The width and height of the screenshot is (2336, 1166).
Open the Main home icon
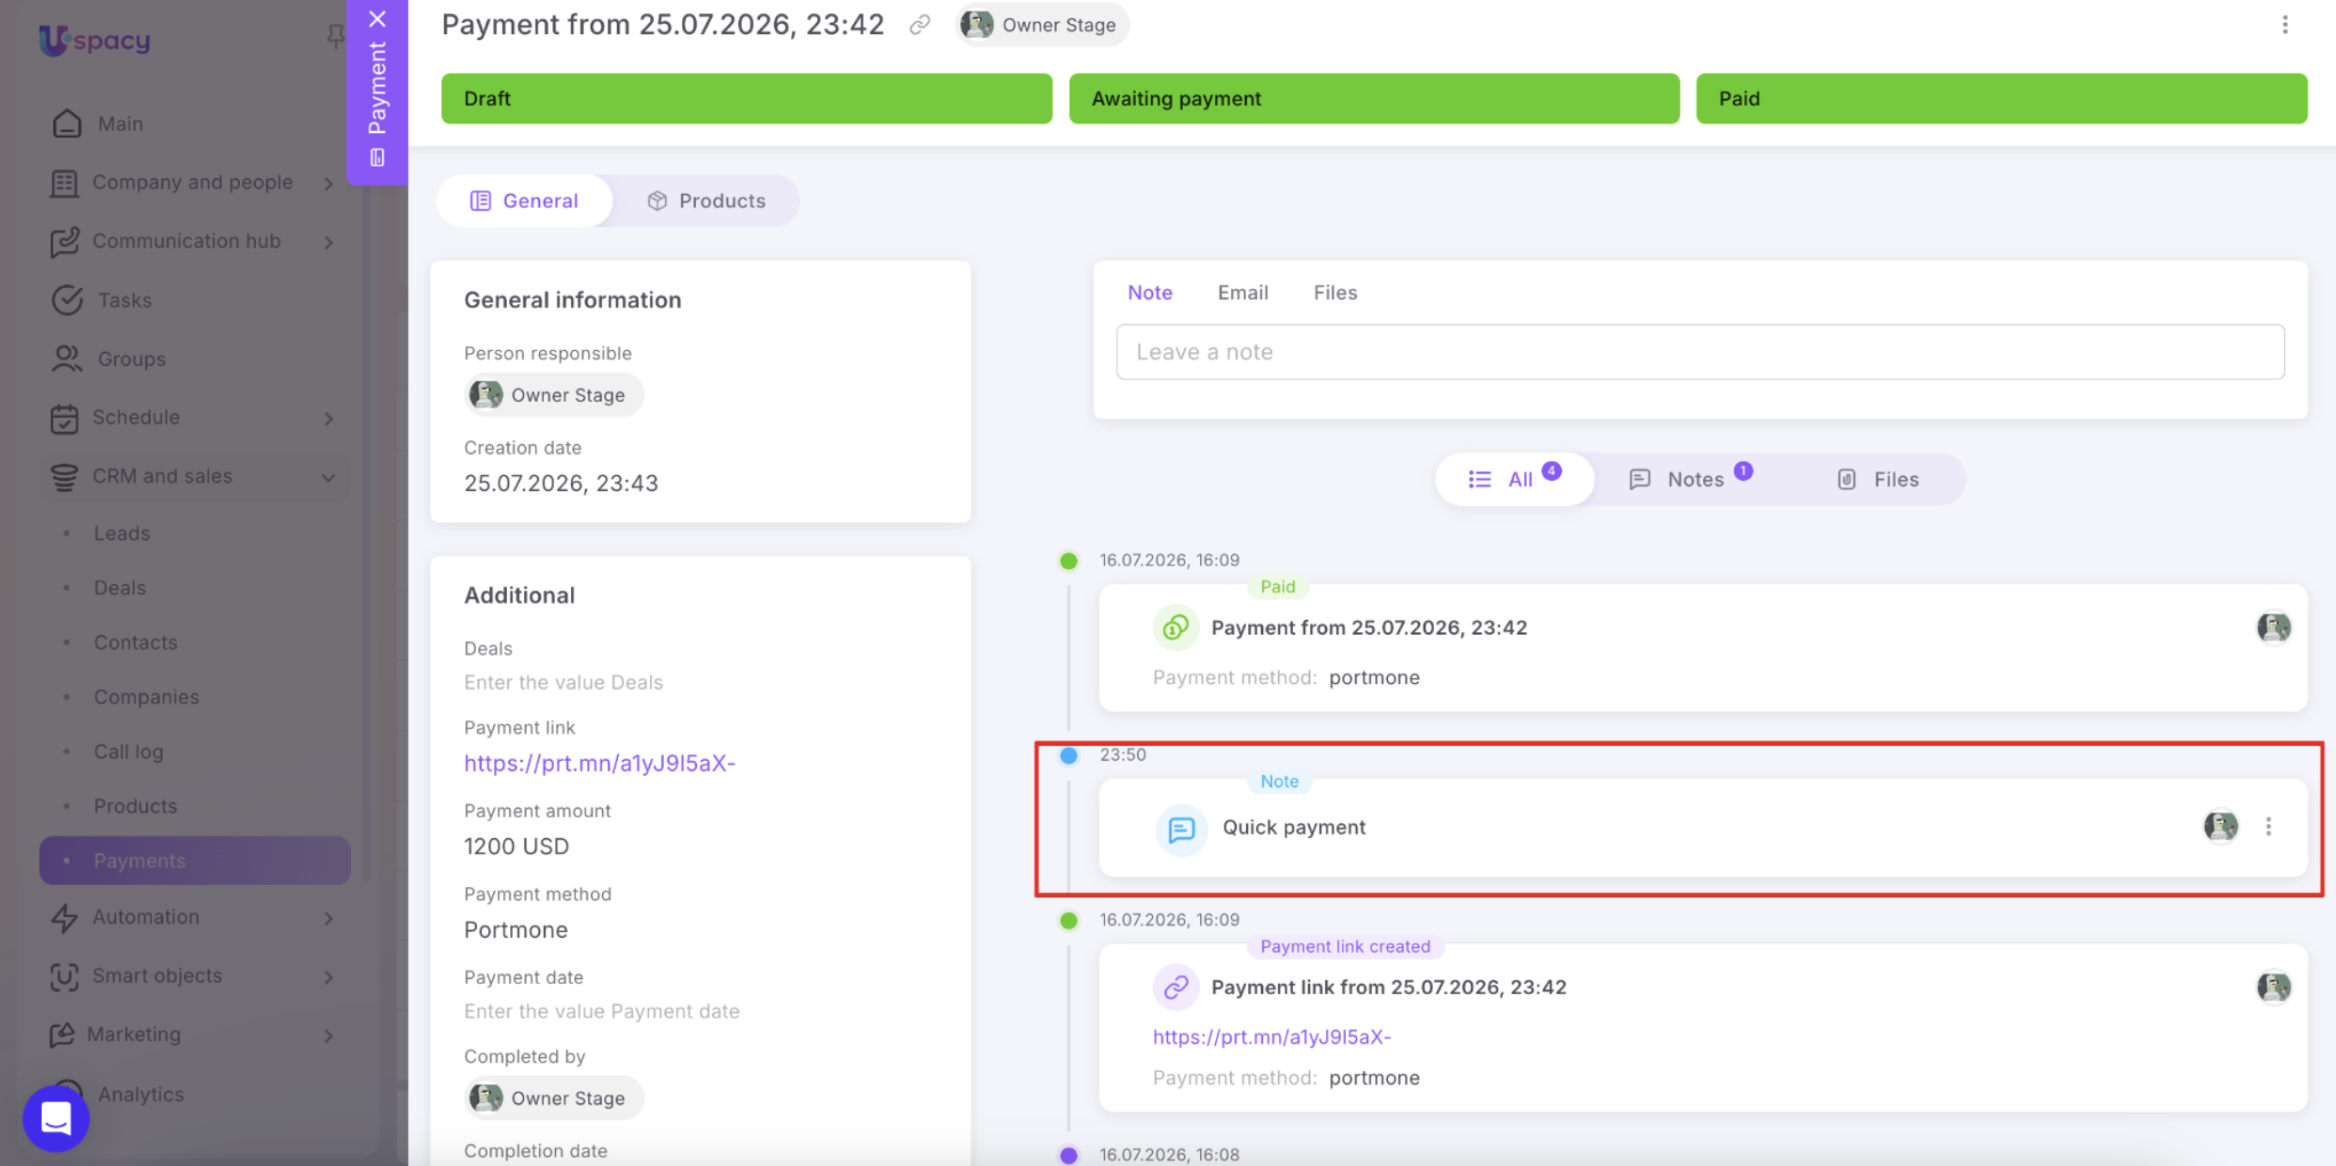click(x=67, y=124)
